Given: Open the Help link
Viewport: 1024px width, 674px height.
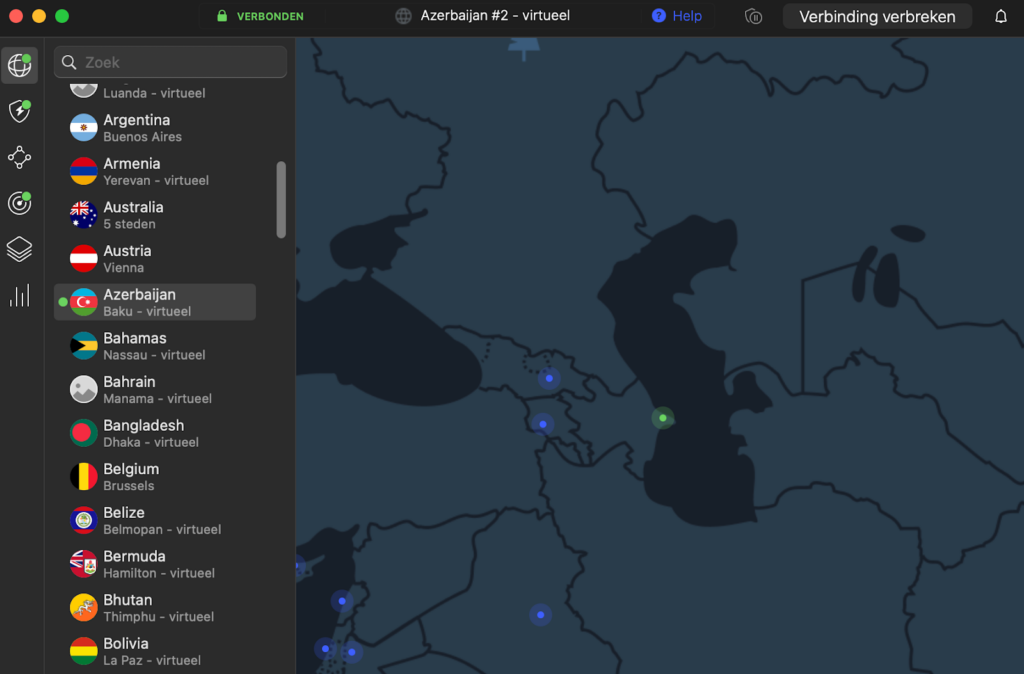Looking at the screenshot, I should pyautogui.click(x=687, y=16).
